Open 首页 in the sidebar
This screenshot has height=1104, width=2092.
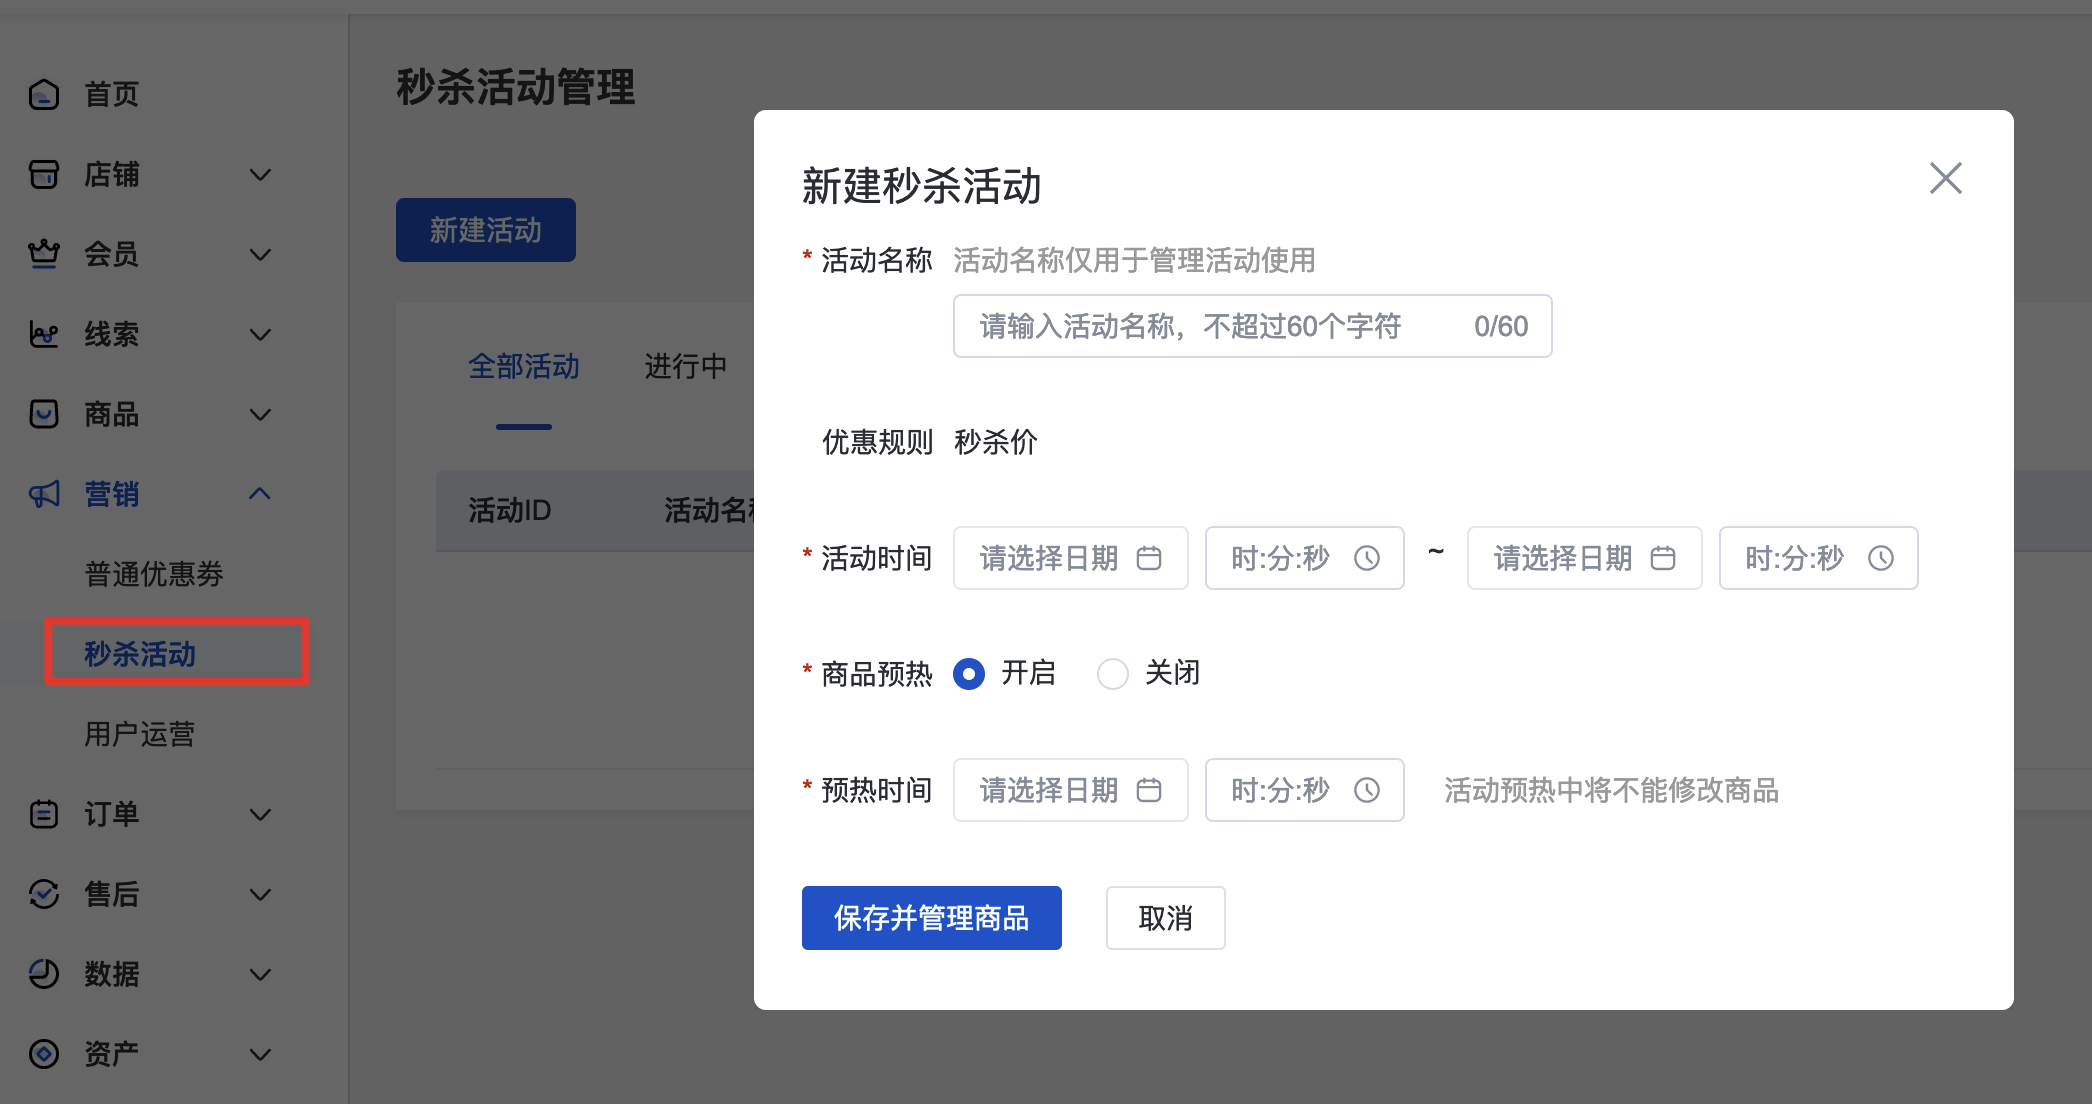(x=111, y=95)
